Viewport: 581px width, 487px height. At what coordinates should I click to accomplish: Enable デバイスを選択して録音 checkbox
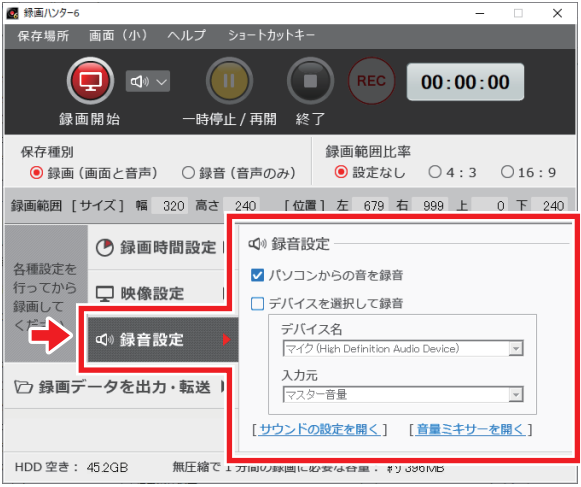pos(258,304)
